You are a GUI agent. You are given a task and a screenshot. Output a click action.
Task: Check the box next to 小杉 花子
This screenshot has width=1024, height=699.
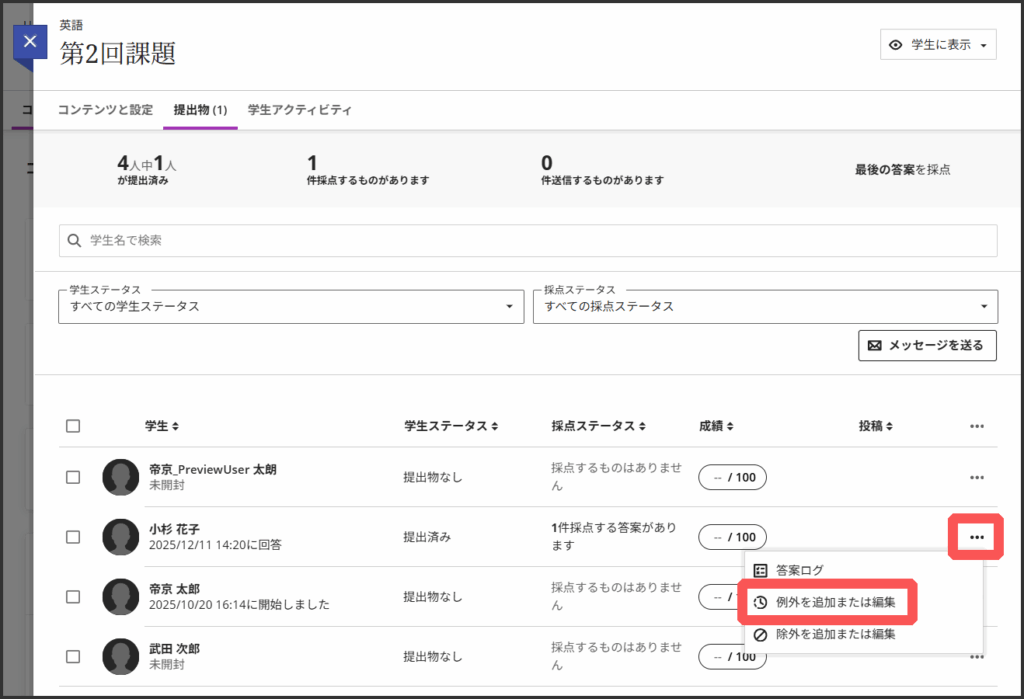coord(73,537)
